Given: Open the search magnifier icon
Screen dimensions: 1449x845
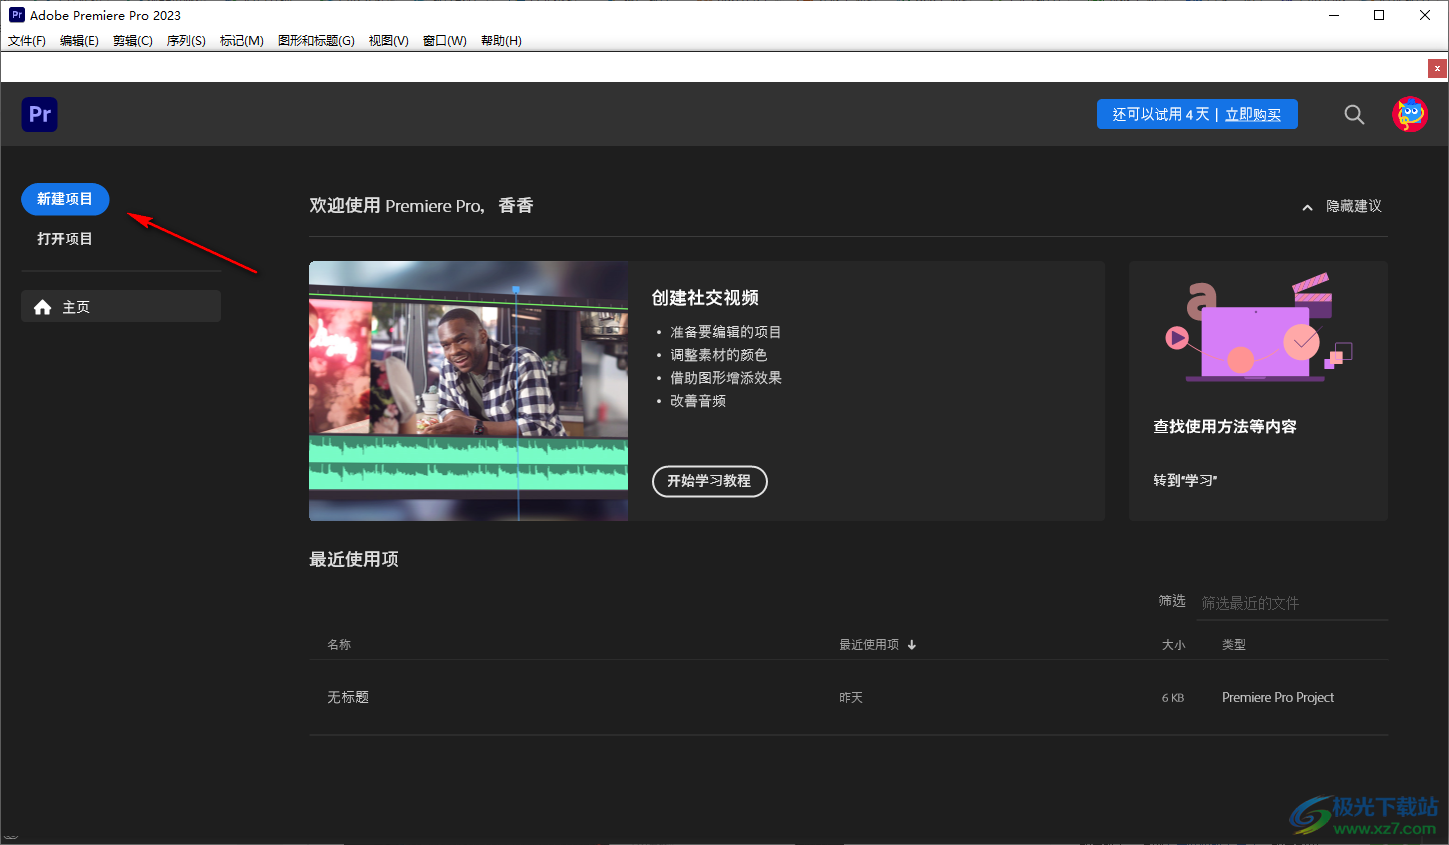Looking at the screenshot, I should coord(1354,114).
